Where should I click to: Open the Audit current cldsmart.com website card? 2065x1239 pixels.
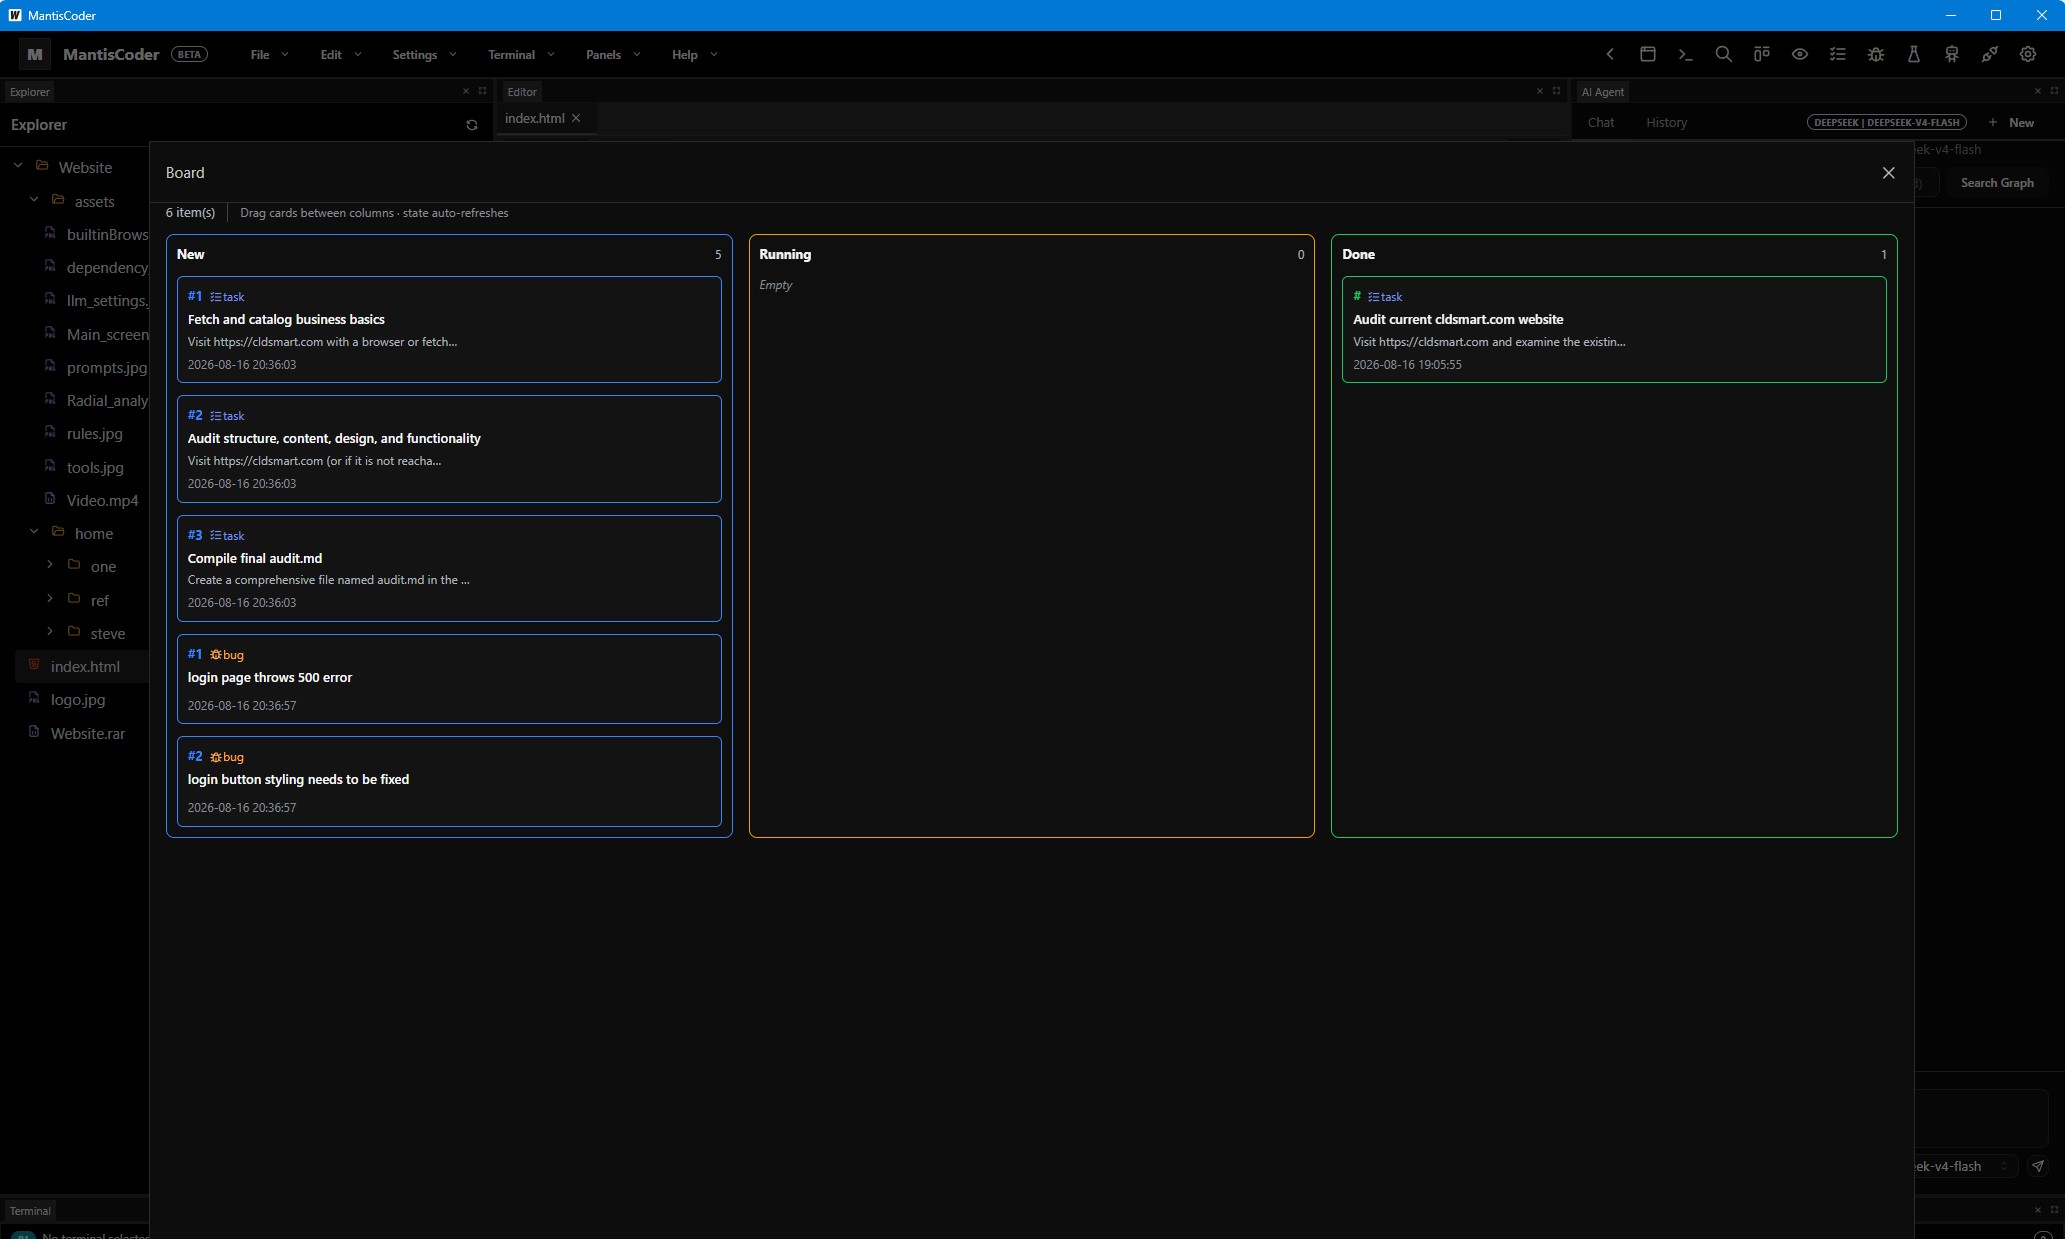pyautogui.click(x=1614, y=329)
